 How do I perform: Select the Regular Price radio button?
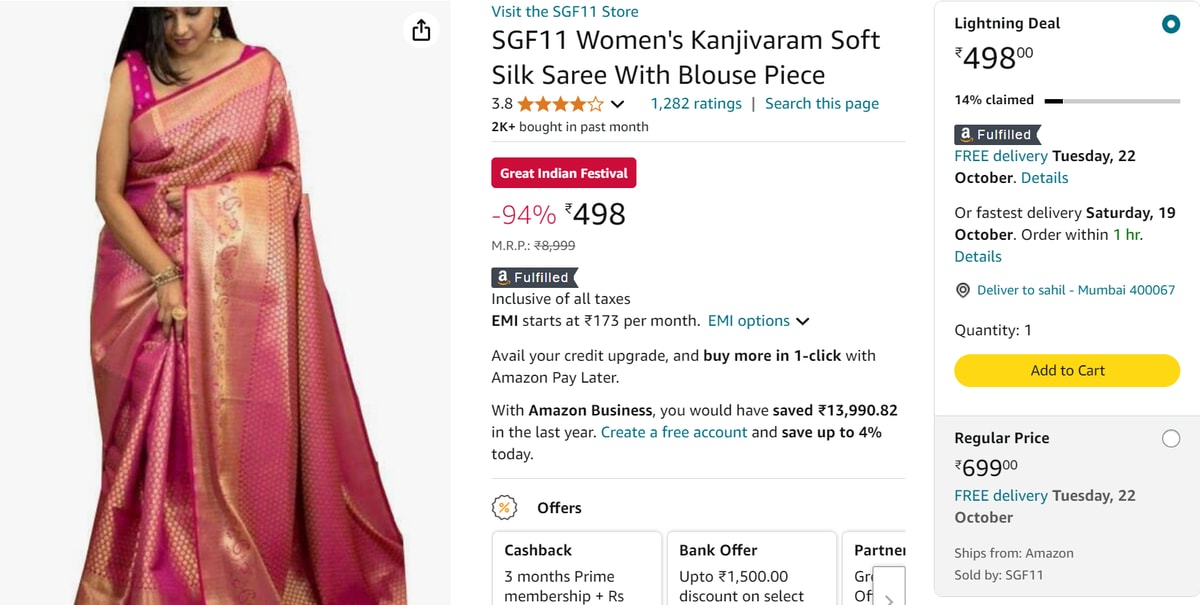coord(1171,438)
